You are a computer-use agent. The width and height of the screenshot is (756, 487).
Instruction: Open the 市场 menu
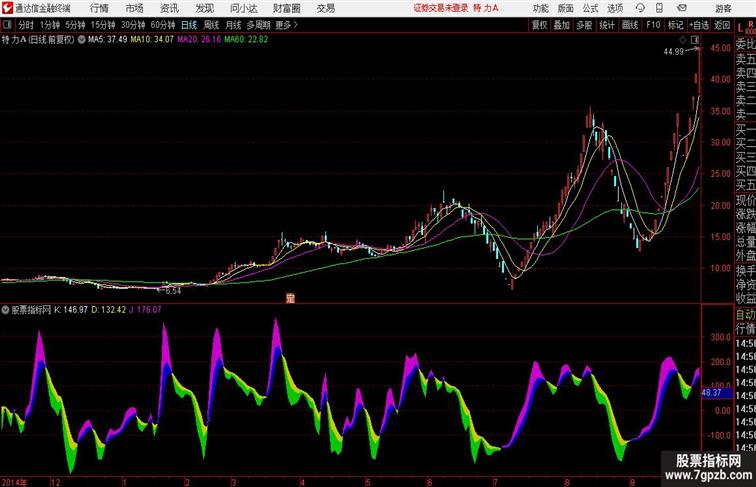tap(134, 8)
